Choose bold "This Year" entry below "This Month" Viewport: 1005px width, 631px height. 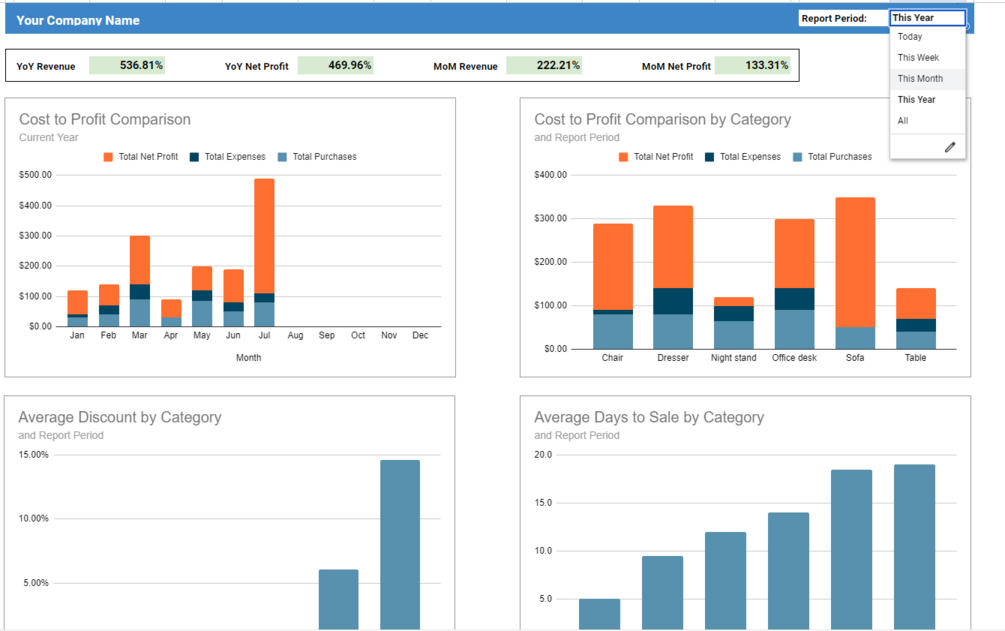tap(916, 100)
